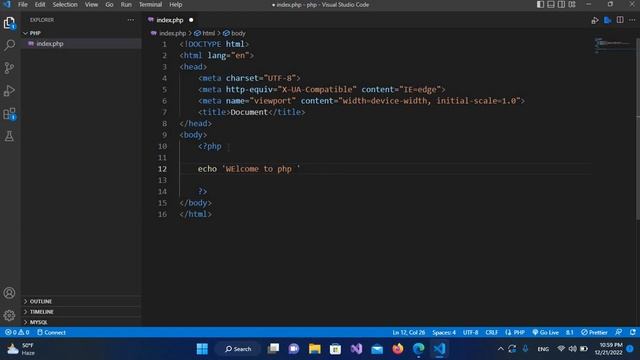640x360 pixels.
Task: Open the Go menu
Action: tap(109, 4)
